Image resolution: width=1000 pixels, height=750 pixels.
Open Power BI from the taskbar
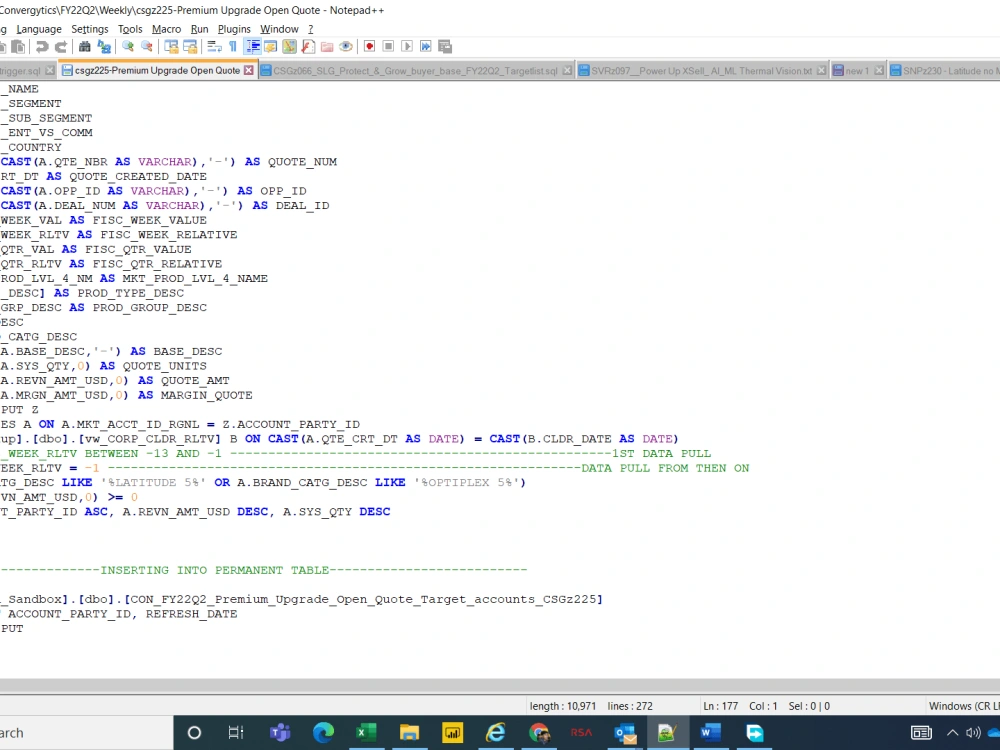[x=452, y=733]
